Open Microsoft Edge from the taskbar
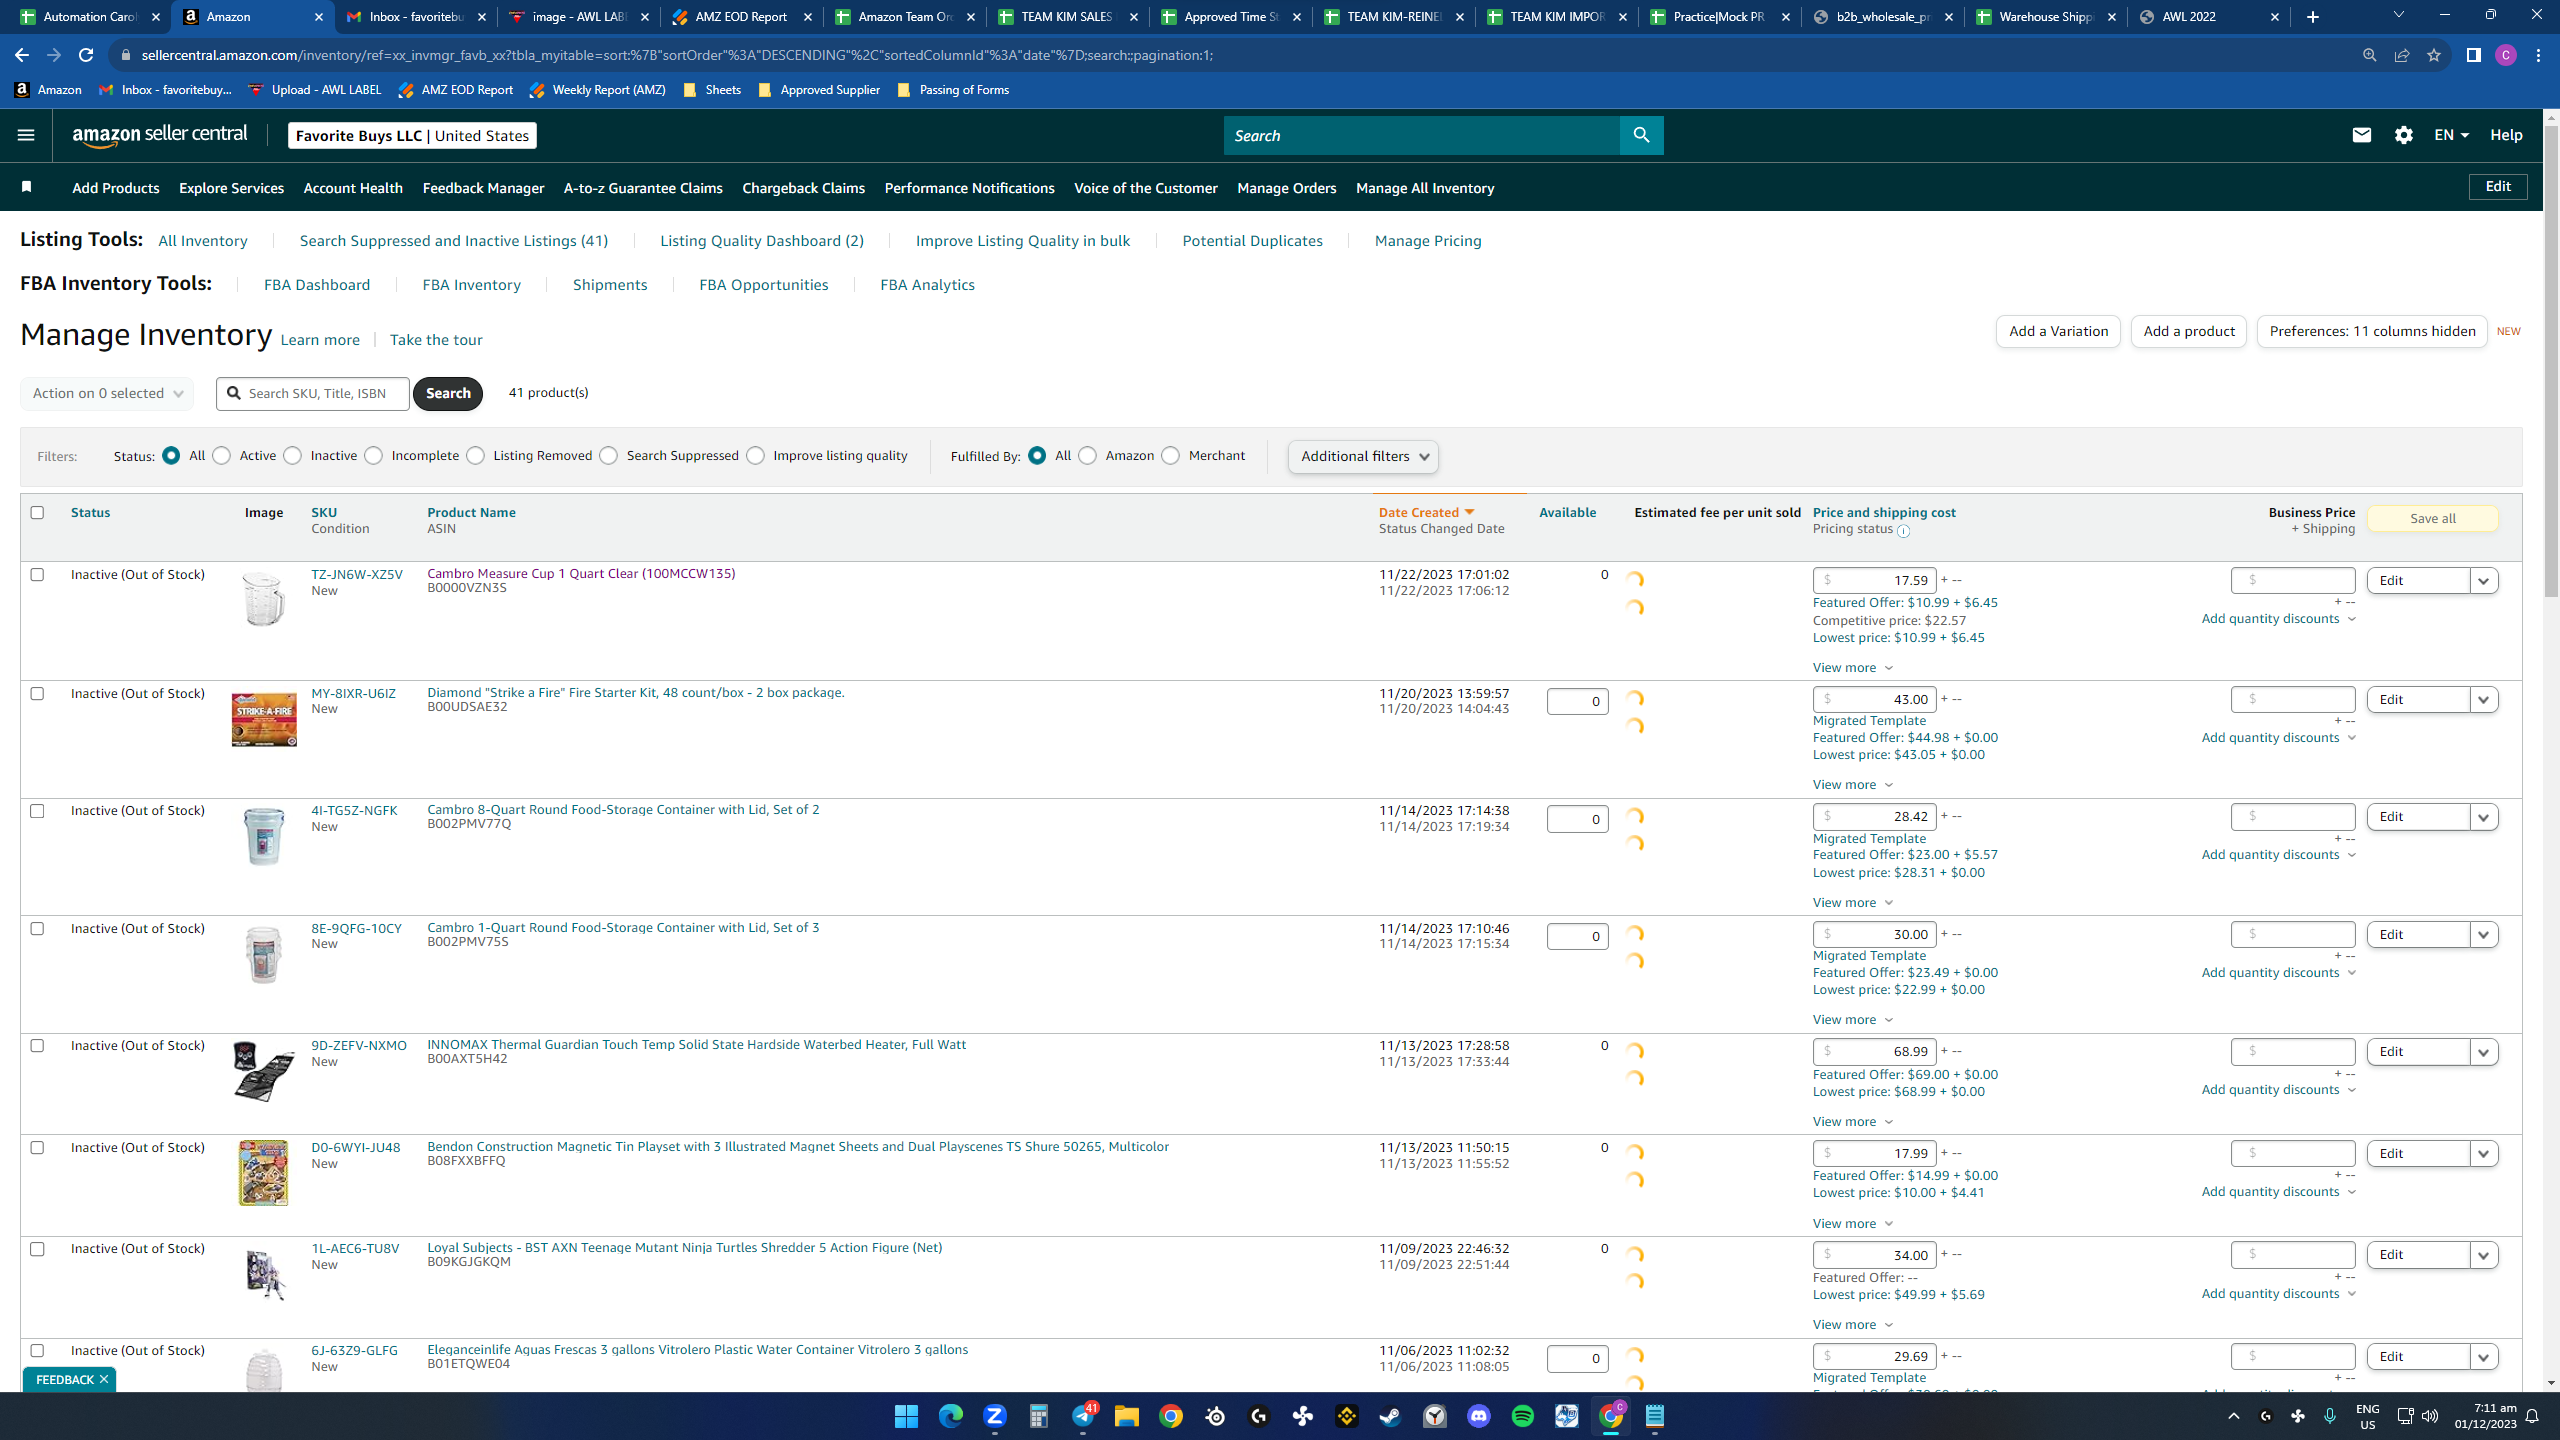Screen dimensions: 2560x1440 (950, 1416)
